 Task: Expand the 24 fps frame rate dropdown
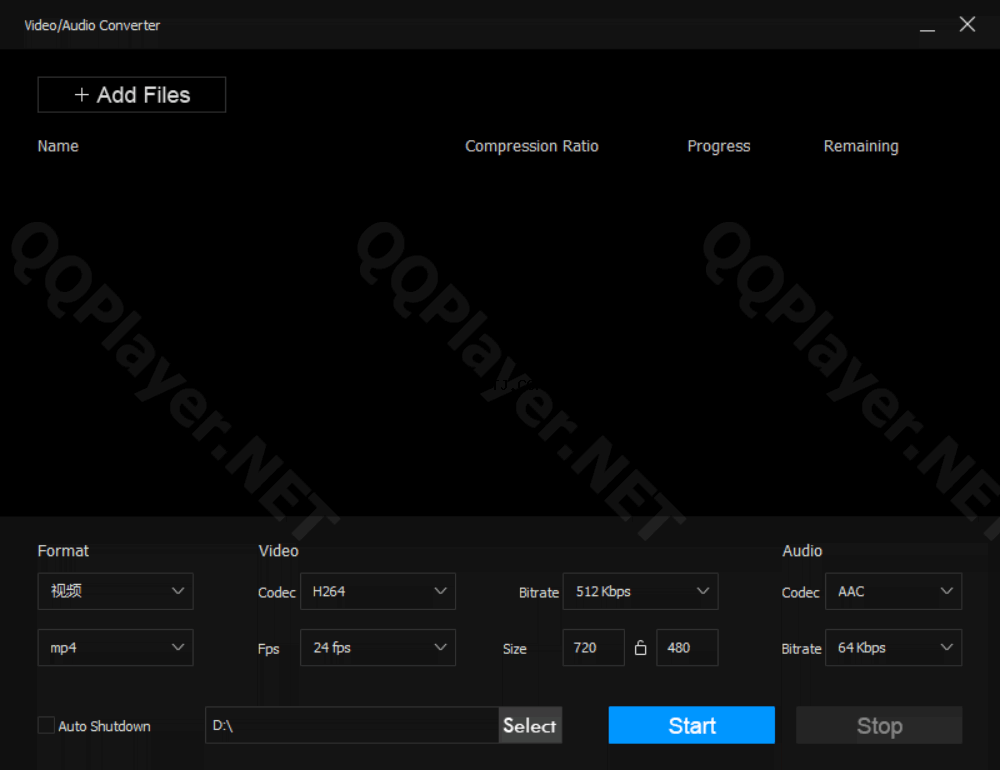378,648
